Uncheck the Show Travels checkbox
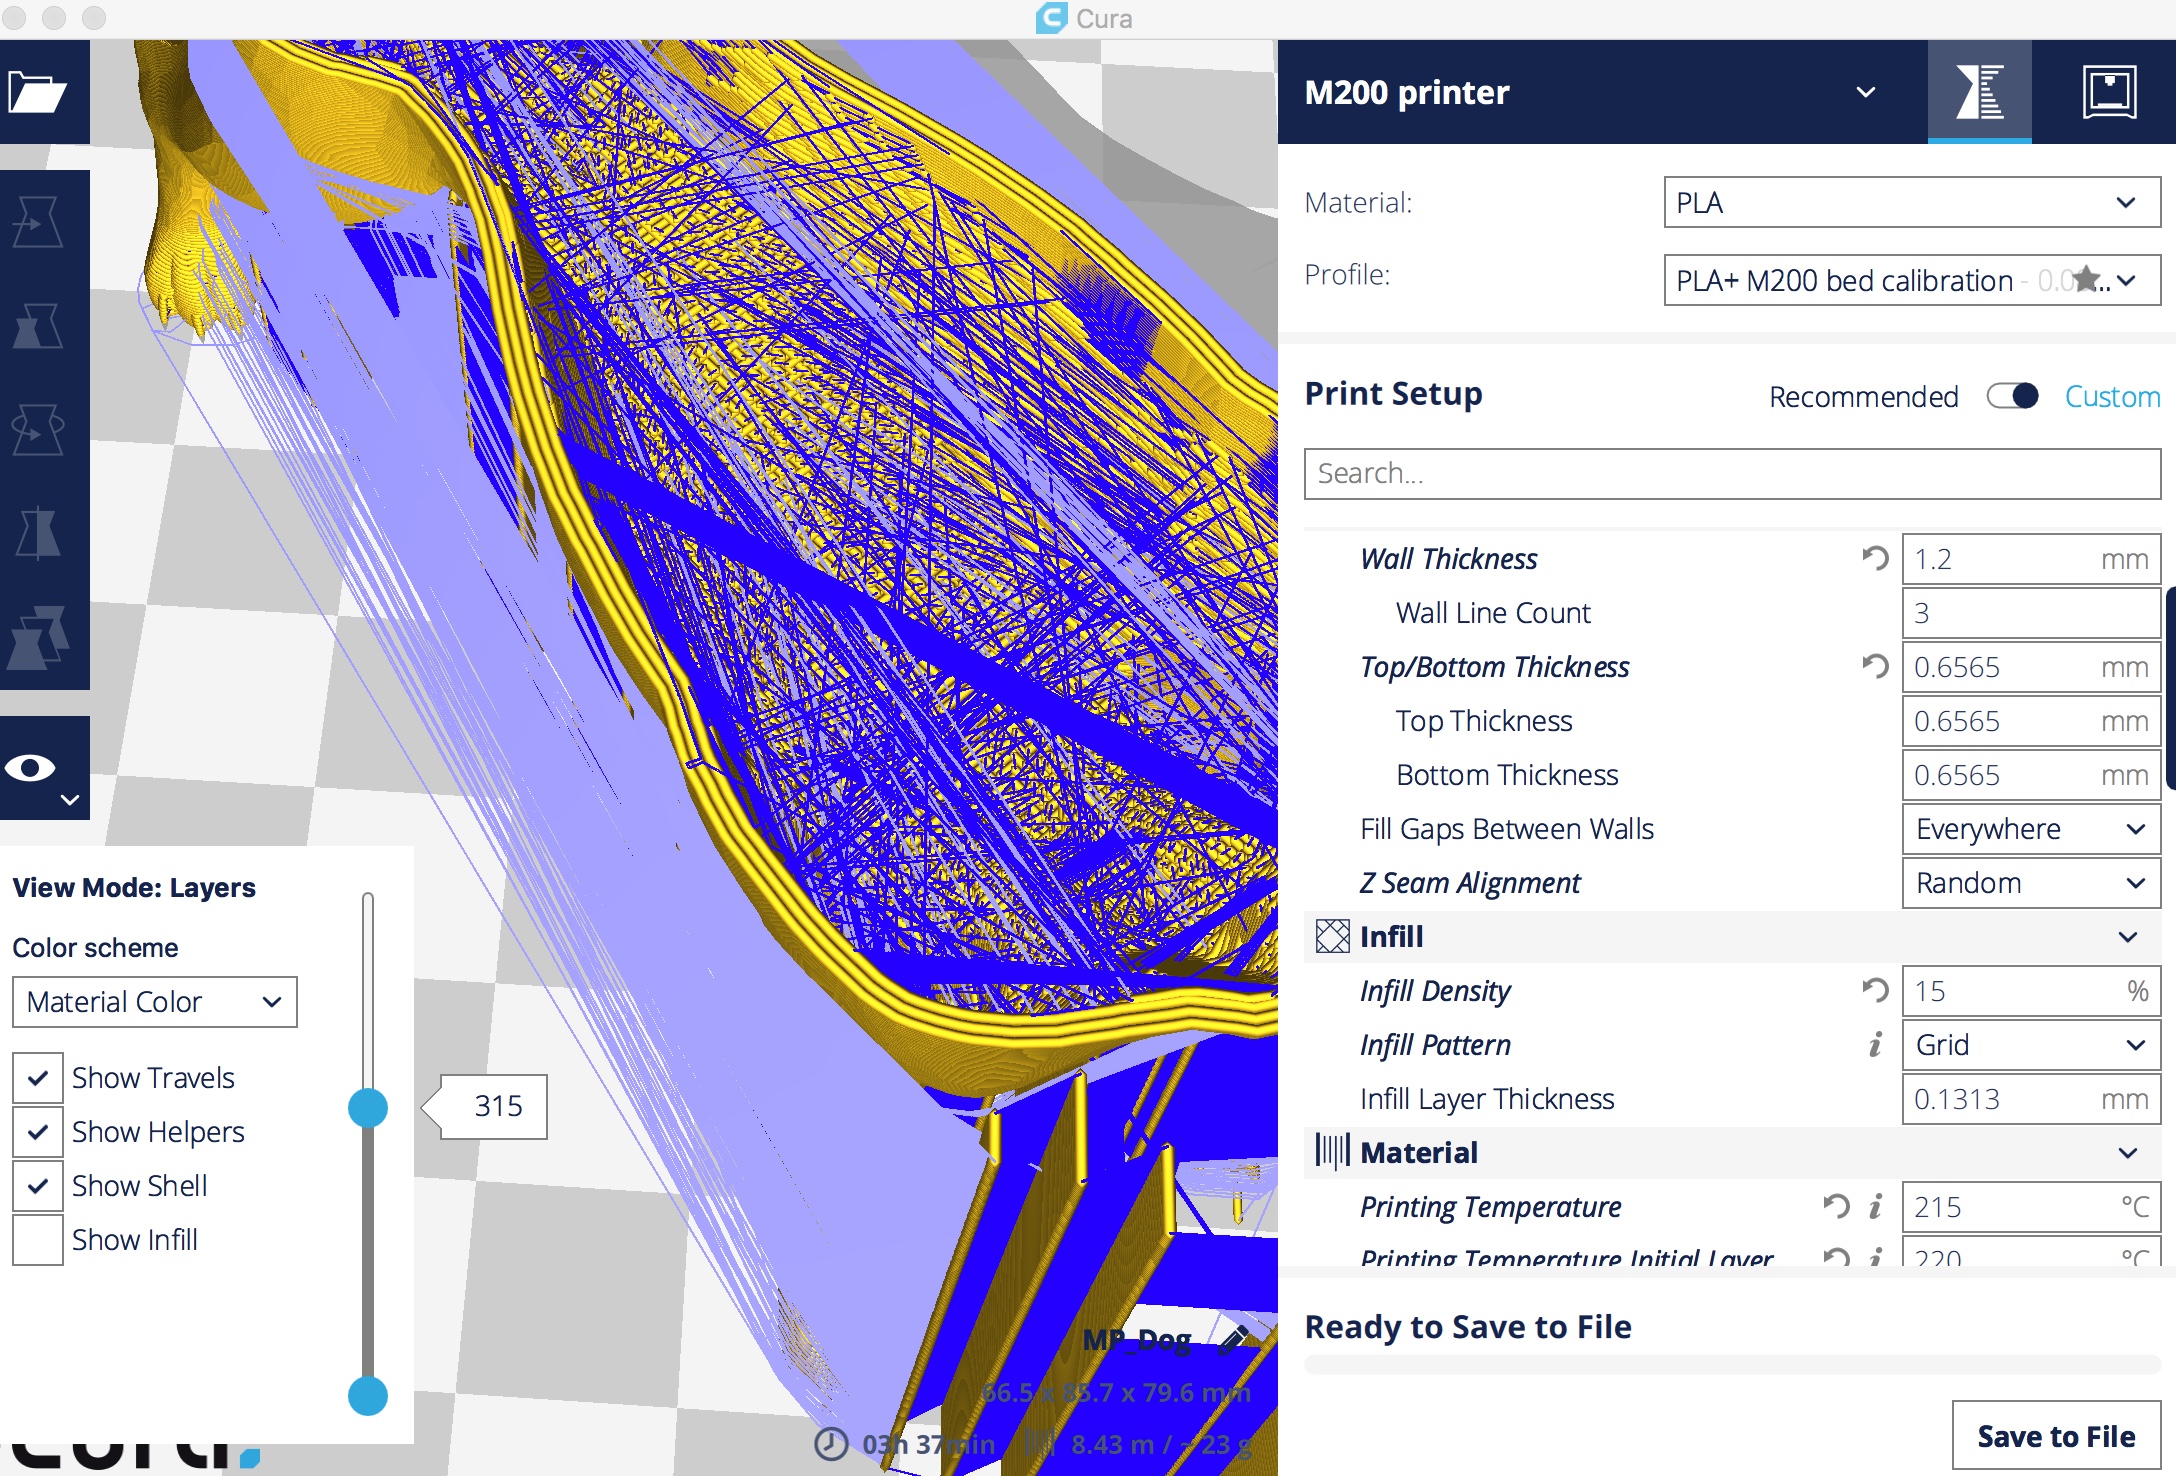2176x1476 pixels. [38, 1078]
